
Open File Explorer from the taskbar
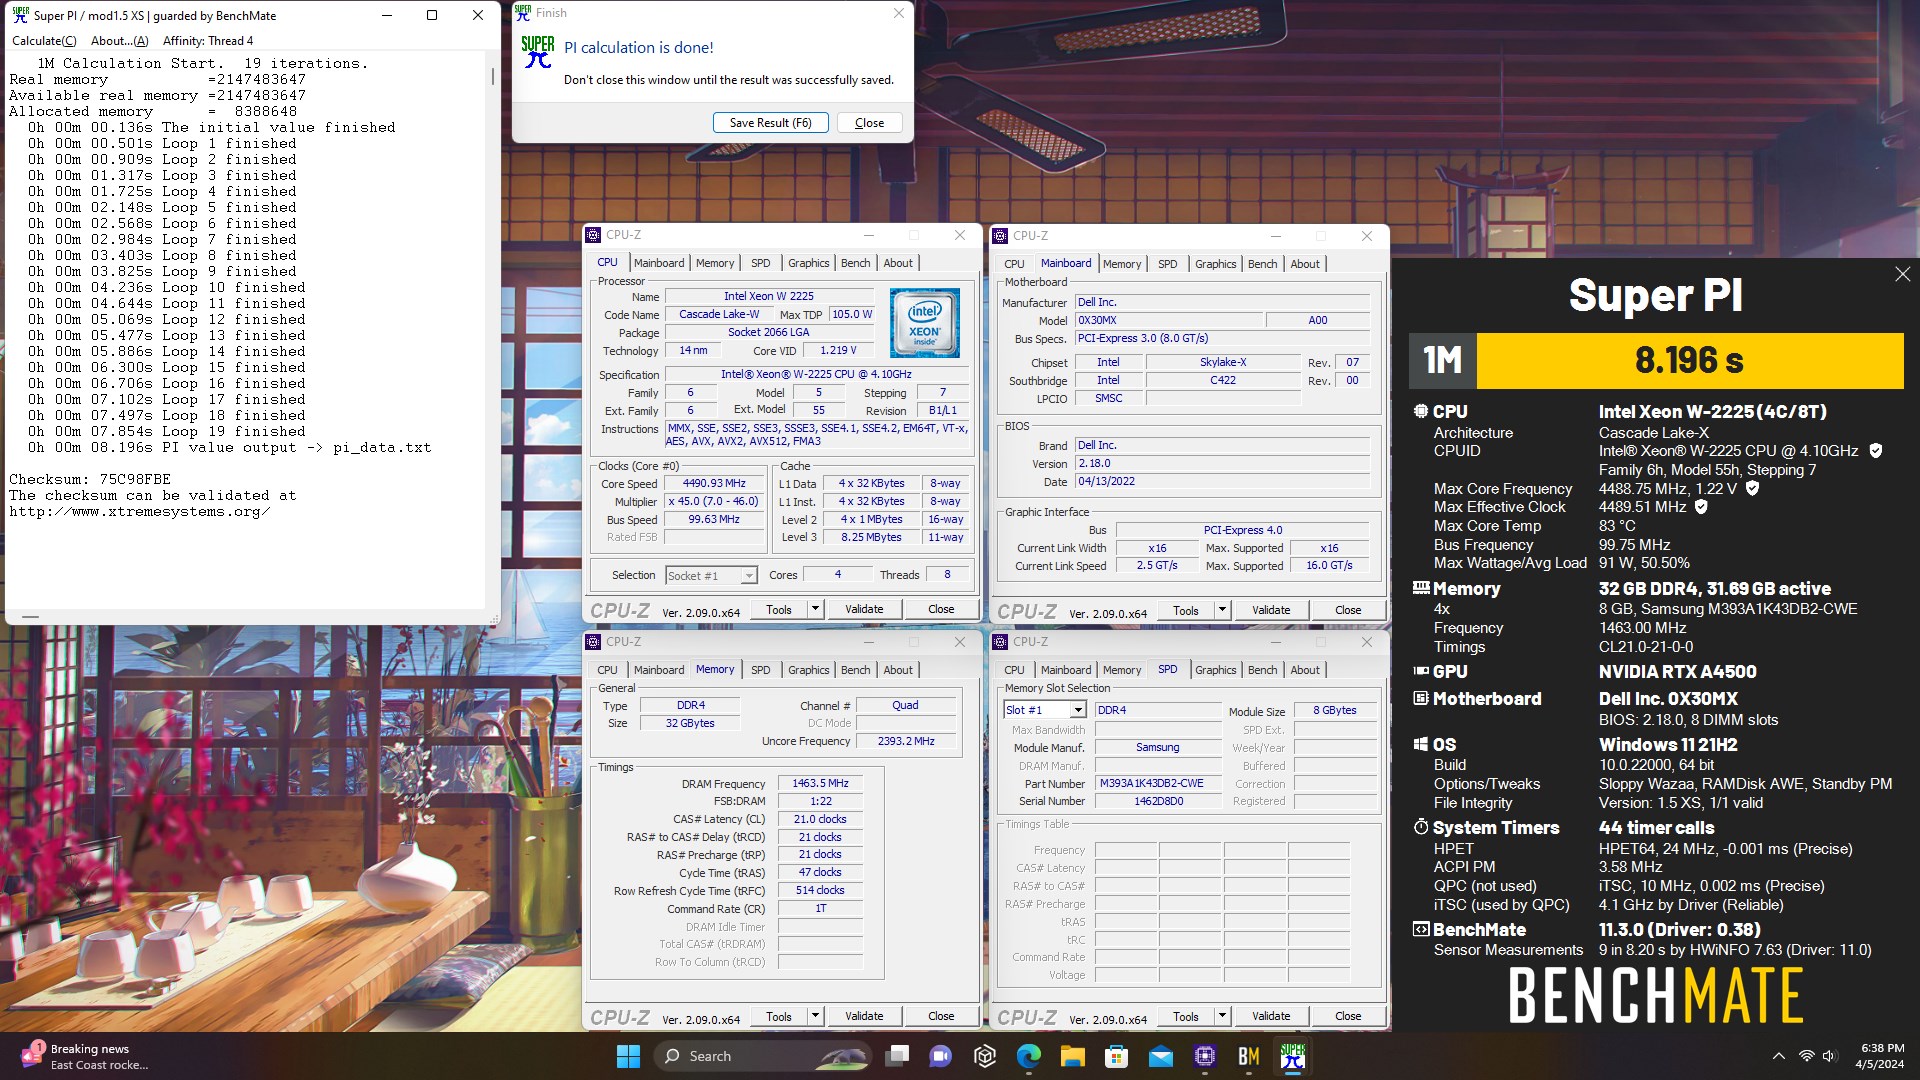(1073, 1056)
